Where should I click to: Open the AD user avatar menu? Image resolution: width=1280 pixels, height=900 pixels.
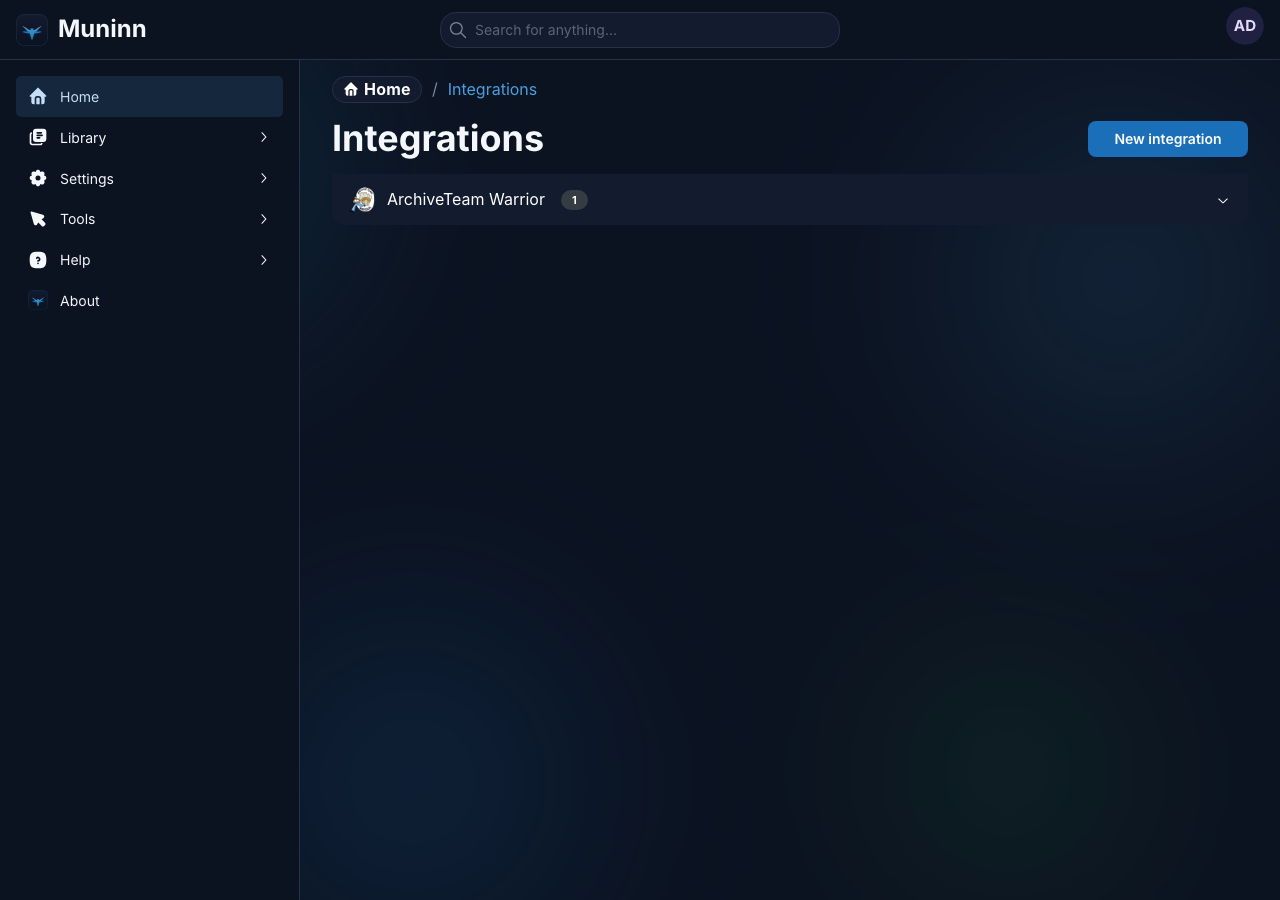coord(1245,26)
